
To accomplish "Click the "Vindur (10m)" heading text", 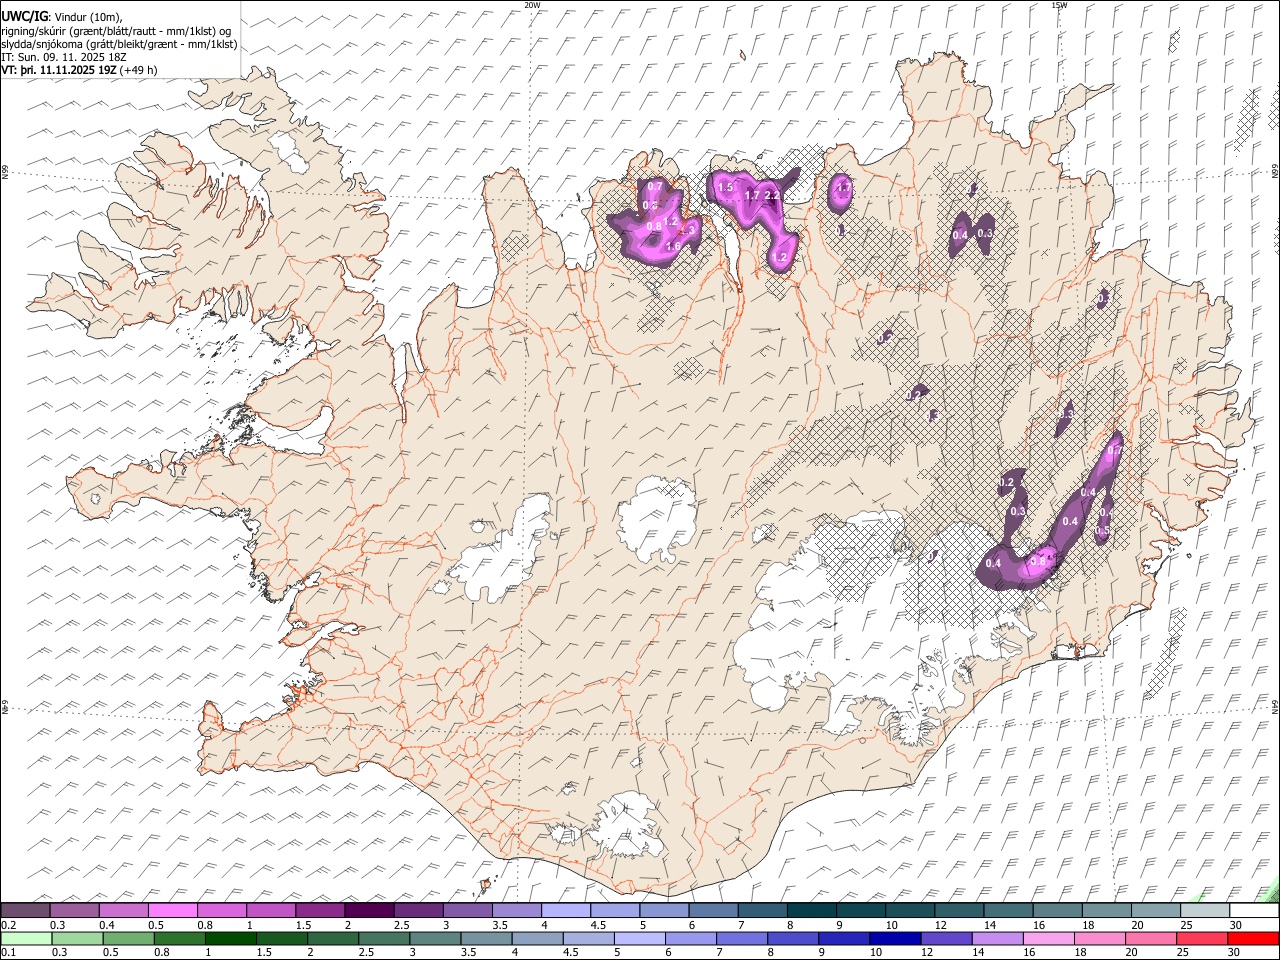I will [89, 17].
